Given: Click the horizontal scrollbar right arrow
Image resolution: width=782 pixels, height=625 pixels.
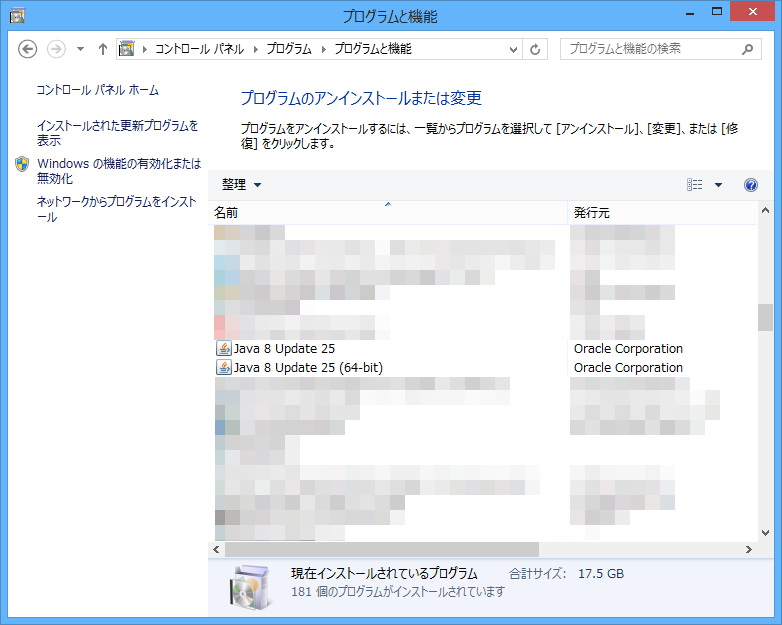Looking at the screenshot, I should [749, 550].
